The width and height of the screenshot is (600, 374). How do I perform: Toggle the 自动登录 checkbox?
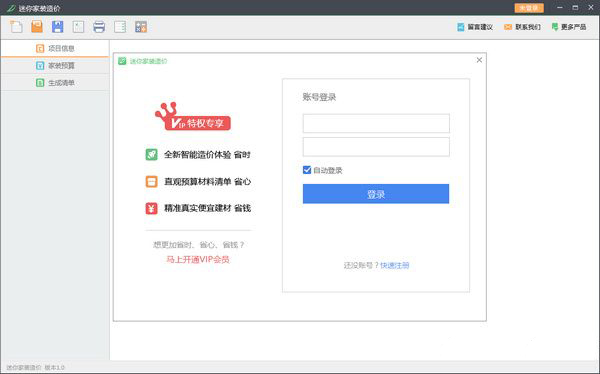307,170
